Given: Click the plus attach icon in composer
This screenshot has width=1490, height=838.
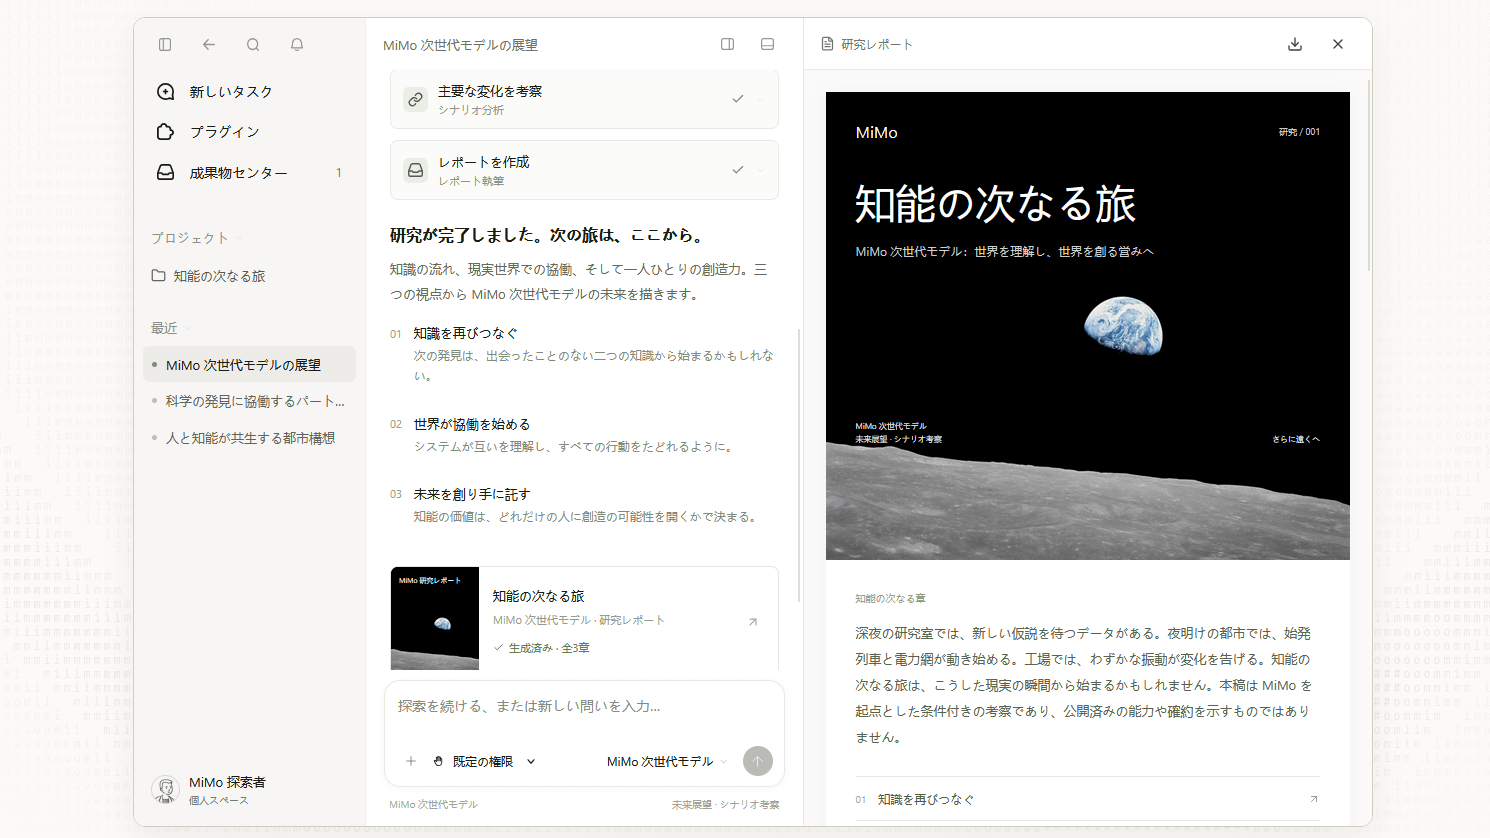Looking at the screenshot, I should pyautogui.click(x=411, y=761).
